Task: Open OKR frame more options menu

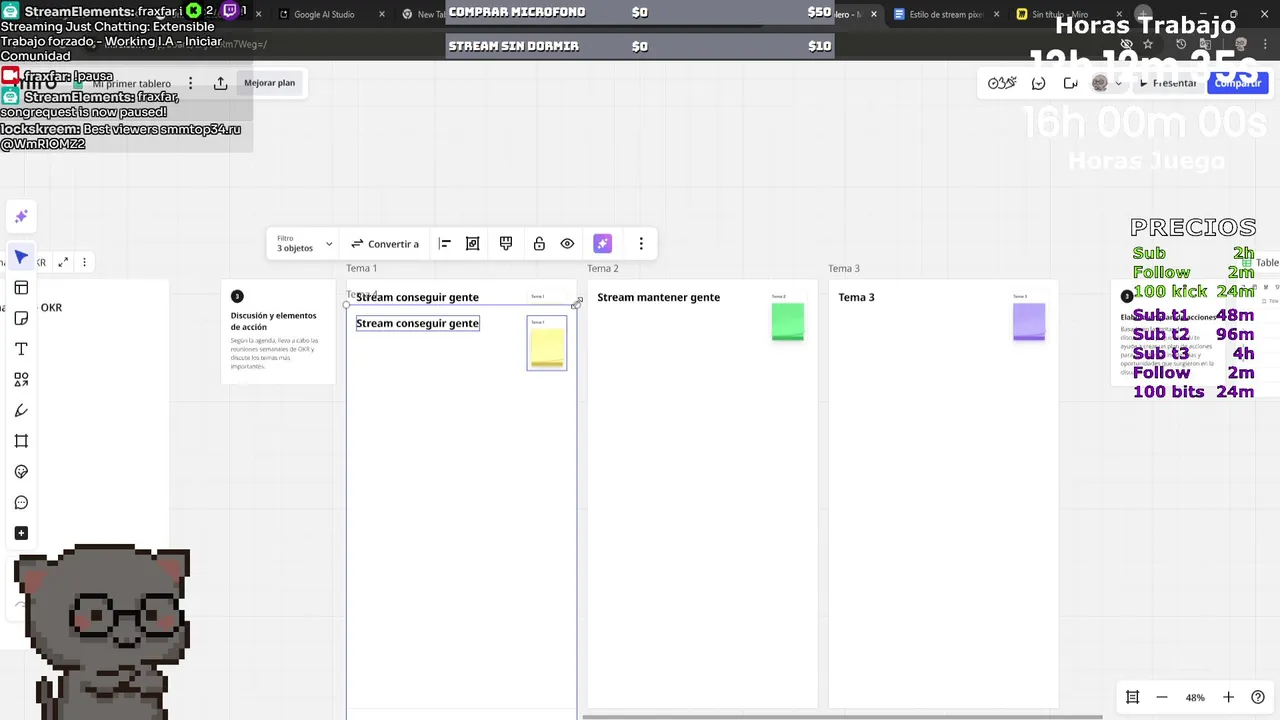Action: pyautogui.click(x=84, y=262)
